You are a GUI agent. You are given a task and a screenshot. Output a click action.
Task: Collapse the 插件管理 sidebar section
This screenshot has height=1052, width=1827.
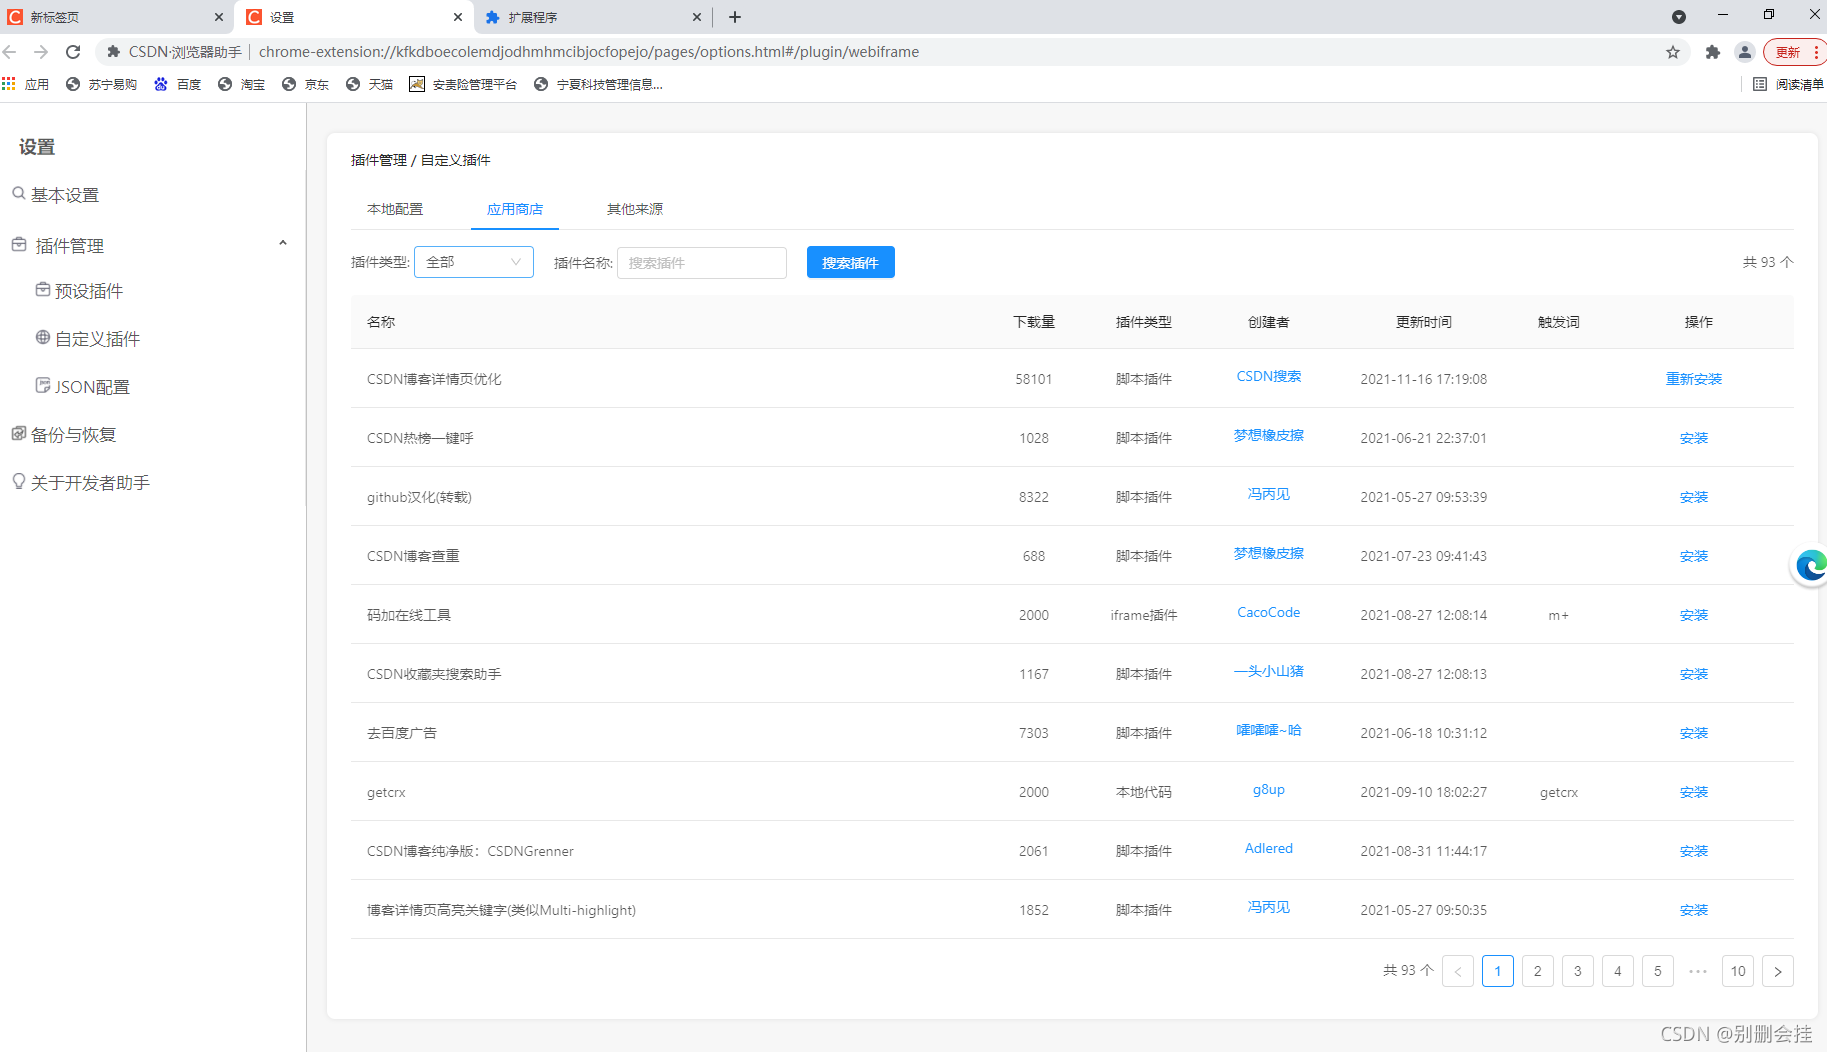[283, 243]
